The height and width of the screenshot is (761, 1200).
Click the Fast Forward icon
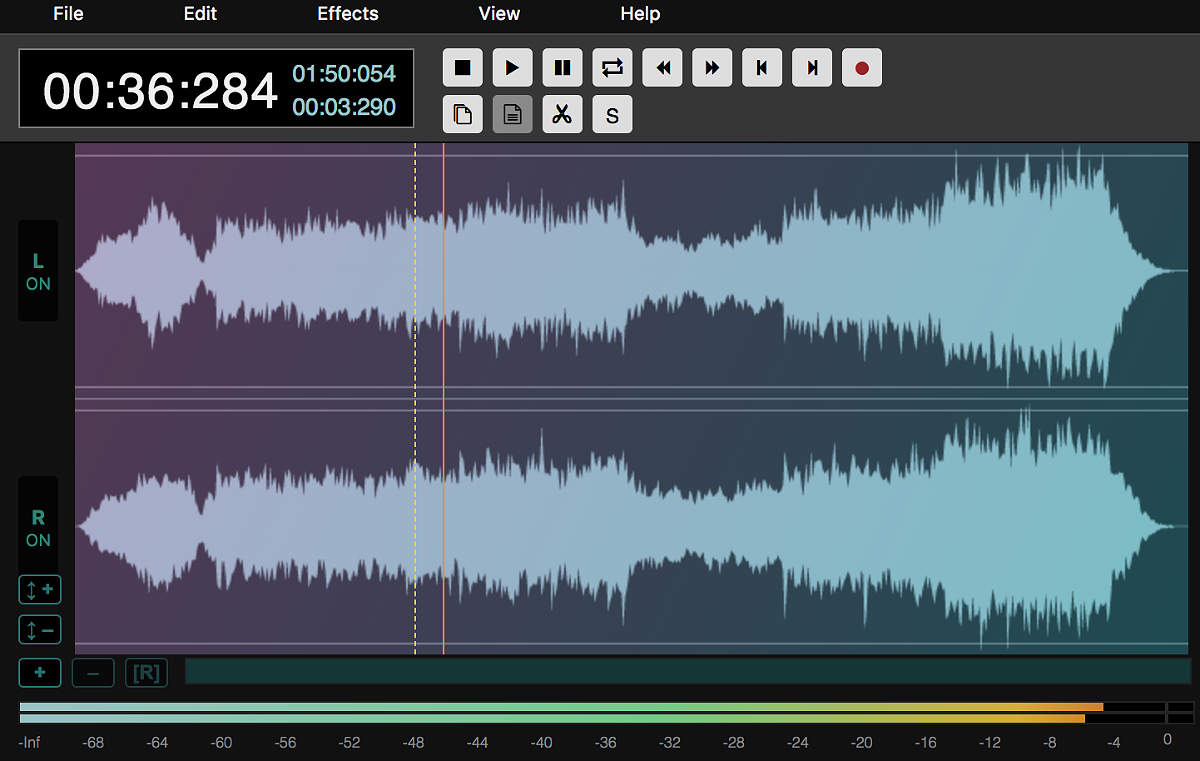712,67
